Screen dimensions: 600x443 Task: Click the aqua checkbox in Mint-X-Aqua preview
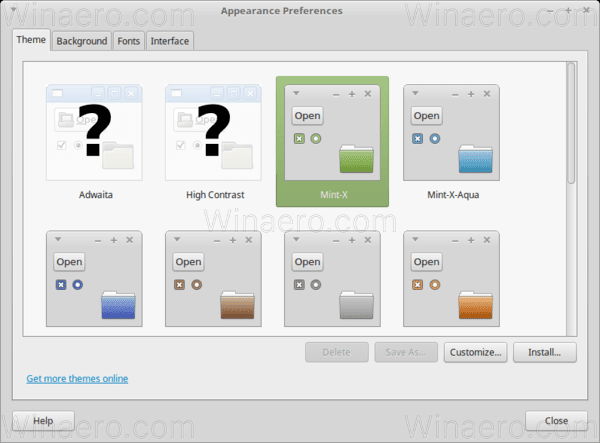tap(417, 138)
